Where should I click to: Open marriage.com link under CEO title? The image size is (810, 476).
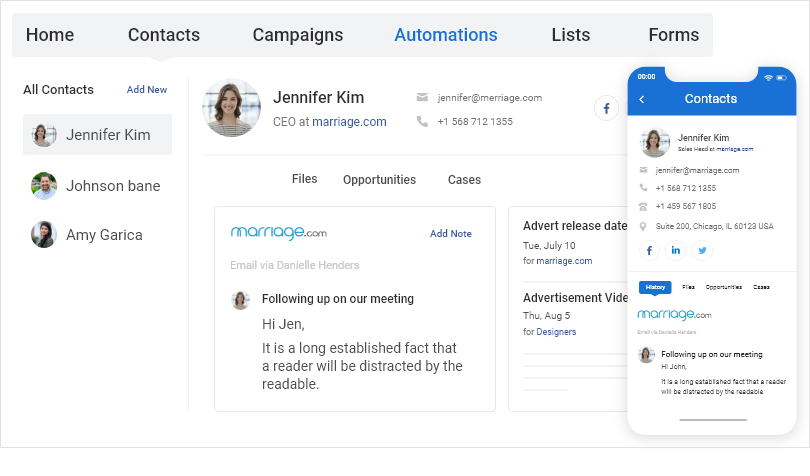349,122
